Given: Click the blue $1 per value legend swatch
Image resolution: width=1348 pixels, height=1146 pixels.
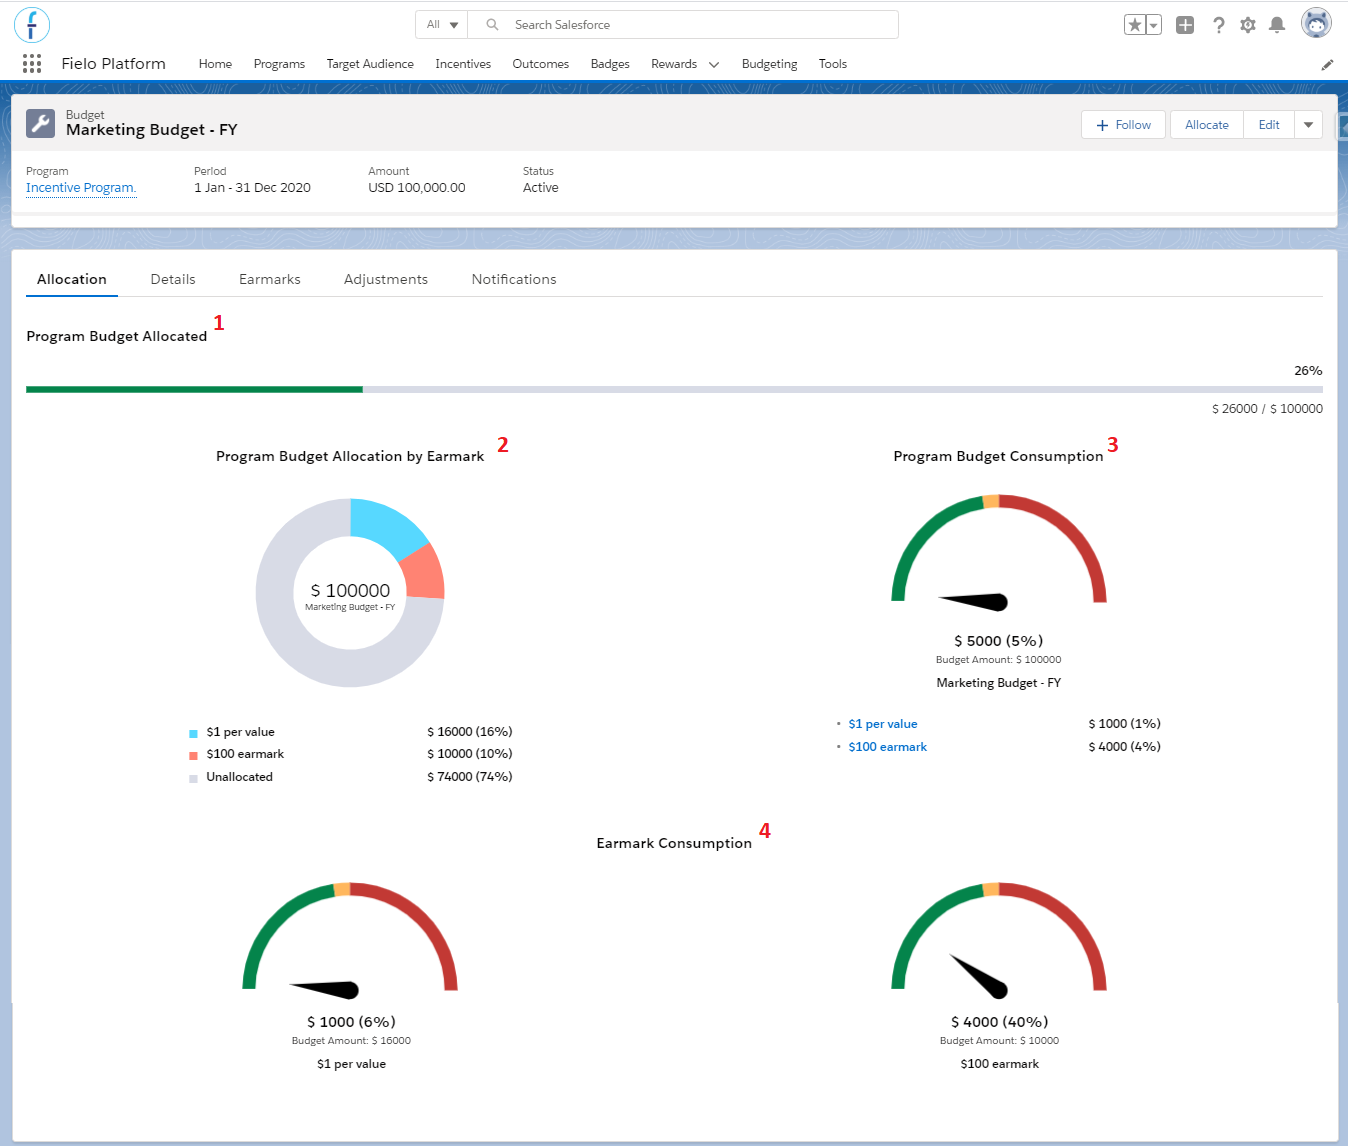Looking at the screenshot, I should (x=193, y=733).
